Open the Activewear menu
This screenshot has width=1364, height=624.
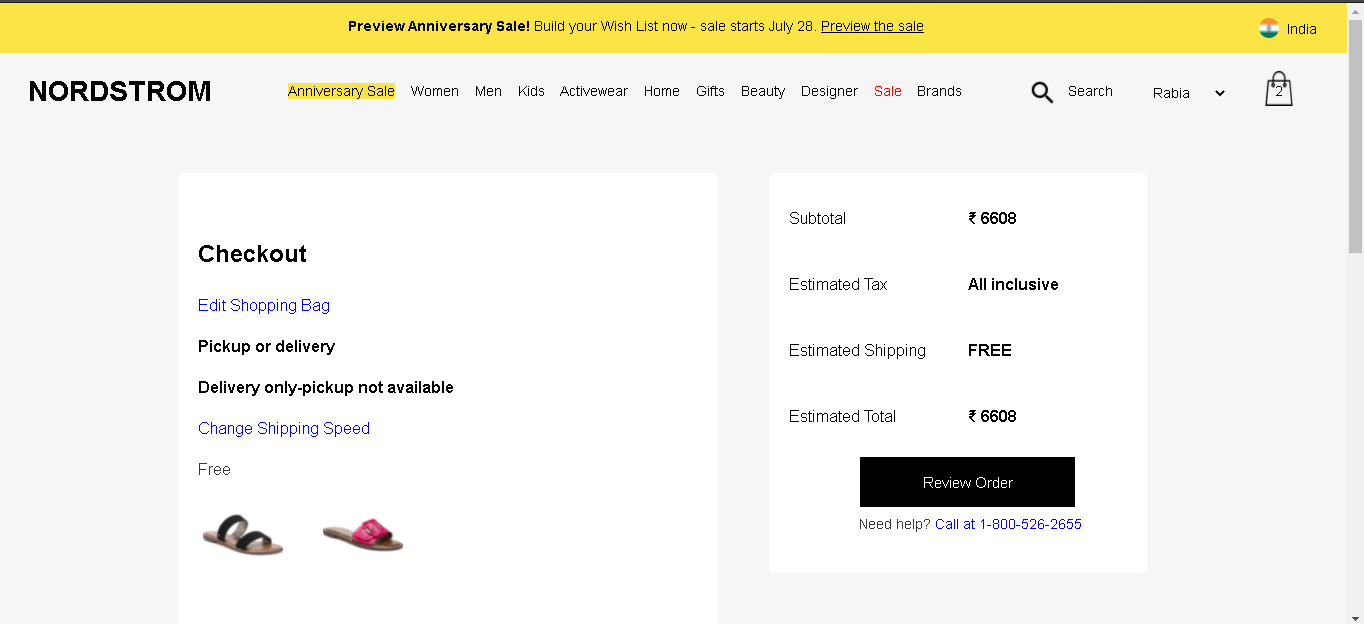click(594, 91)
